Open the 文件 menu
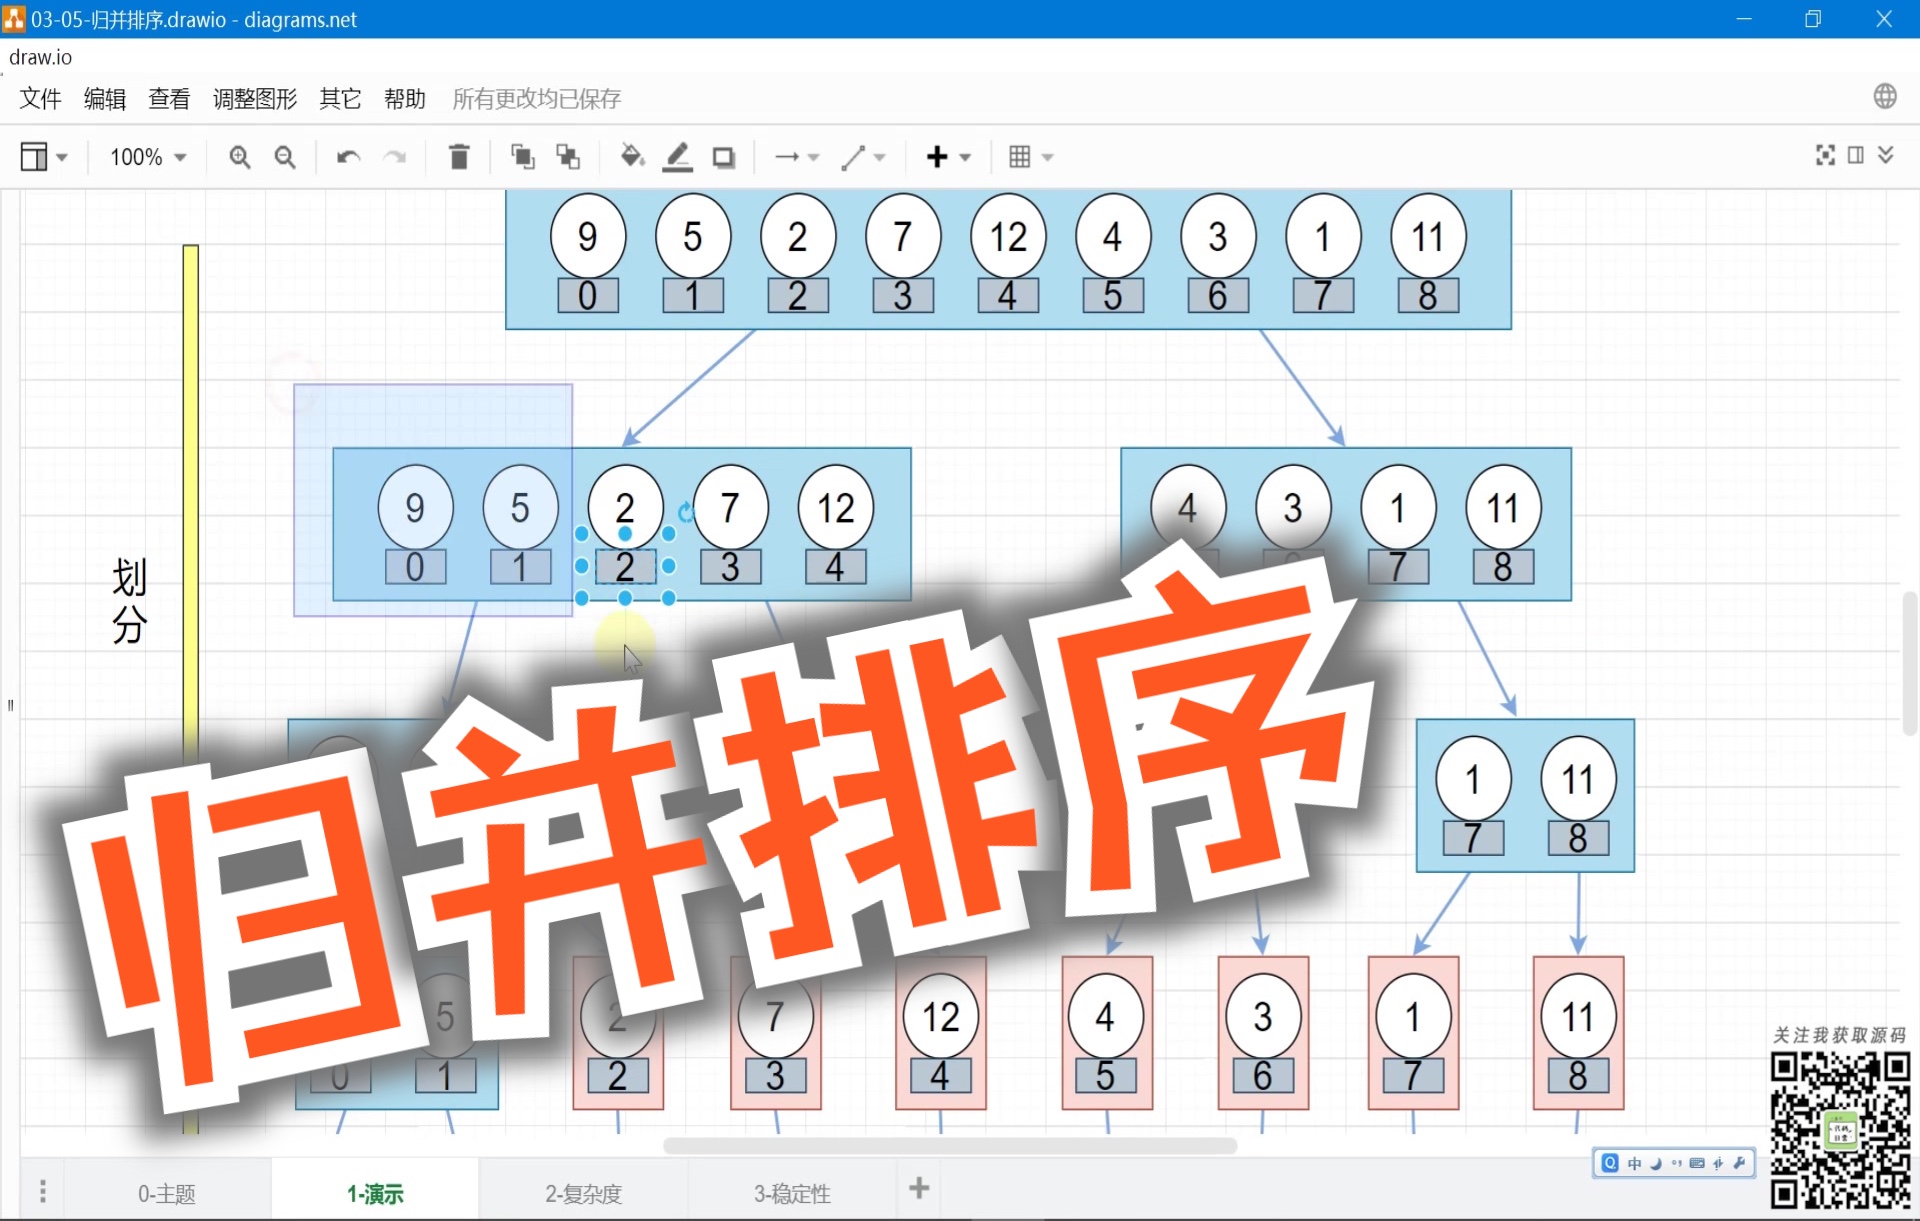1920x1221 pixels. click(x=40, y=98)
